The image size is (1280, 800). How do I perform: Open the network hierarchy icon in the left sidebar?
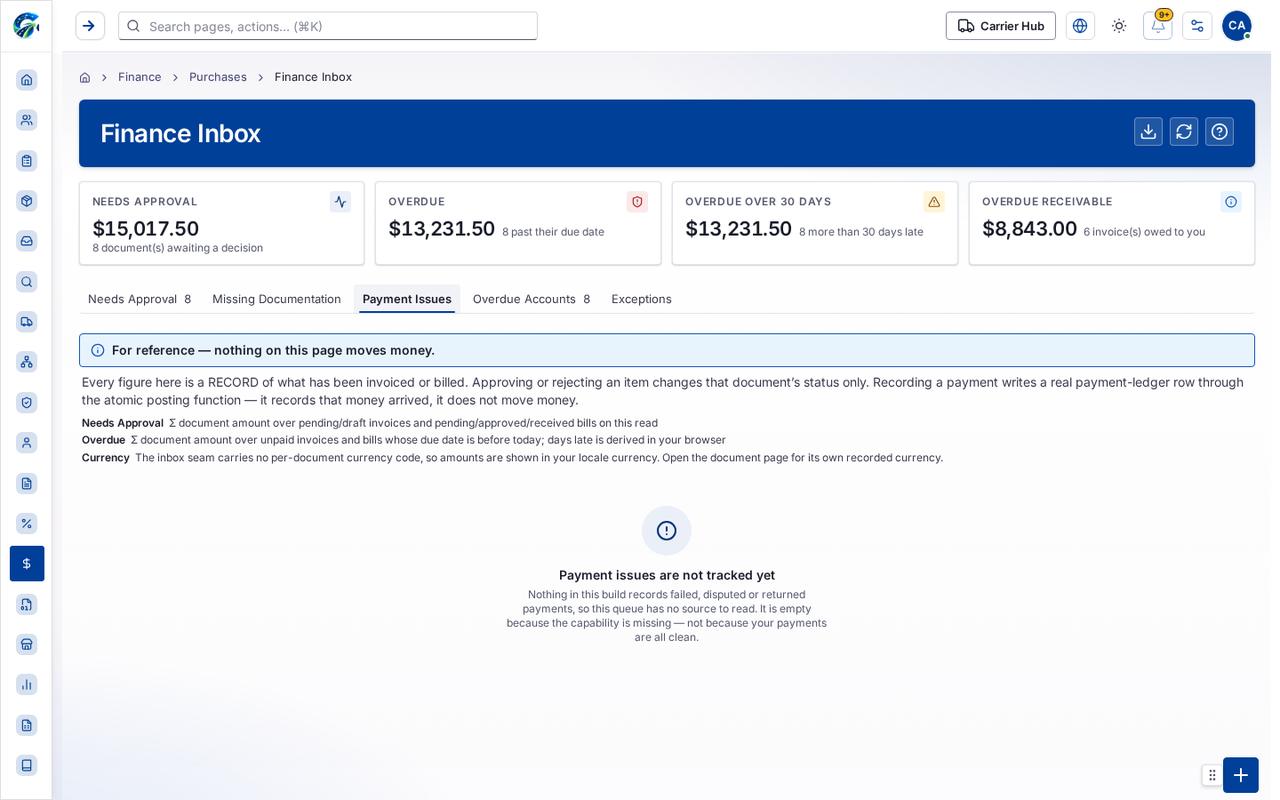27,362
